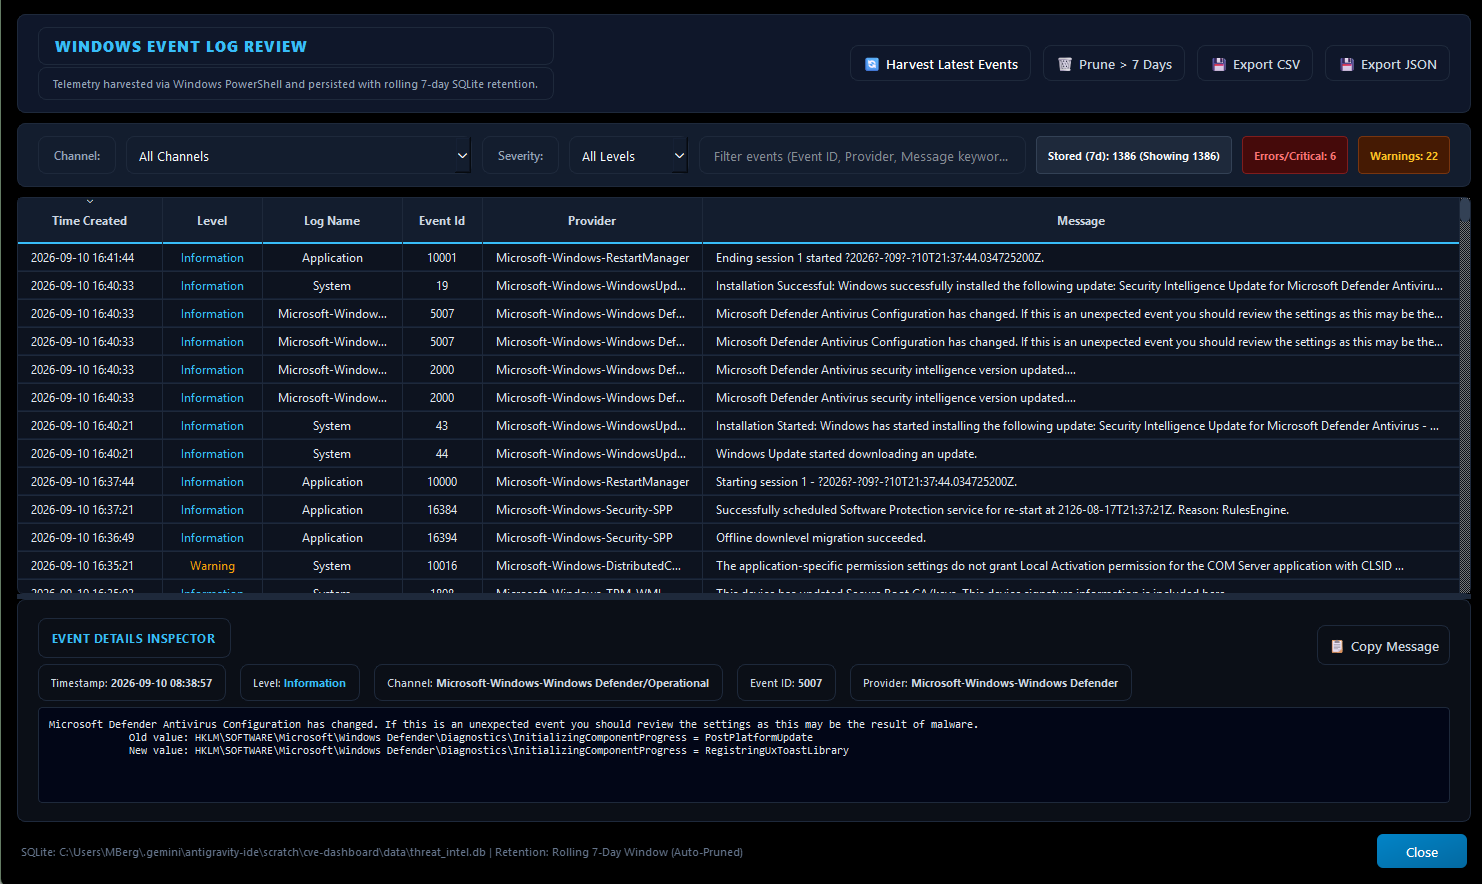Screen dimensions: 1482x884
Task: Select the row with Event Id 44
Action: click(738, 454)
